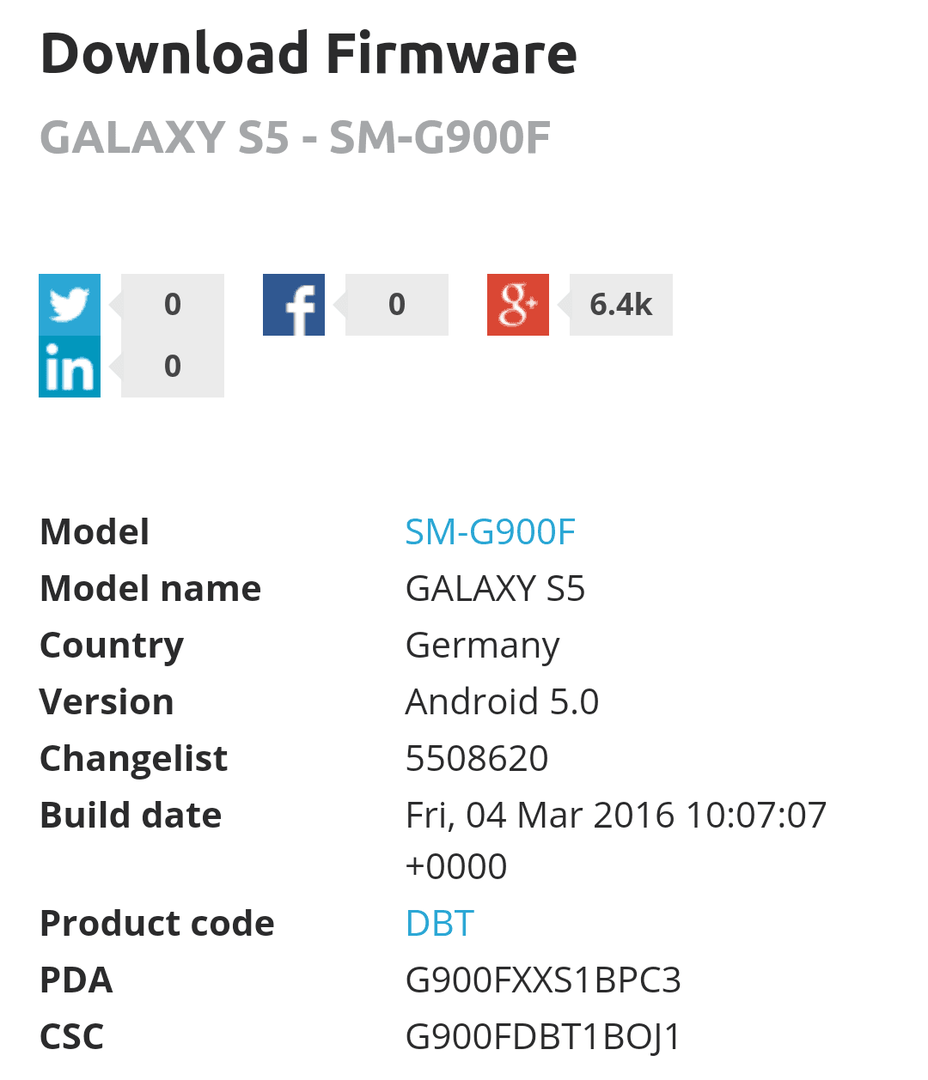
Task: Click the 6.4k Google Plus count
Action: click(621, 304)
